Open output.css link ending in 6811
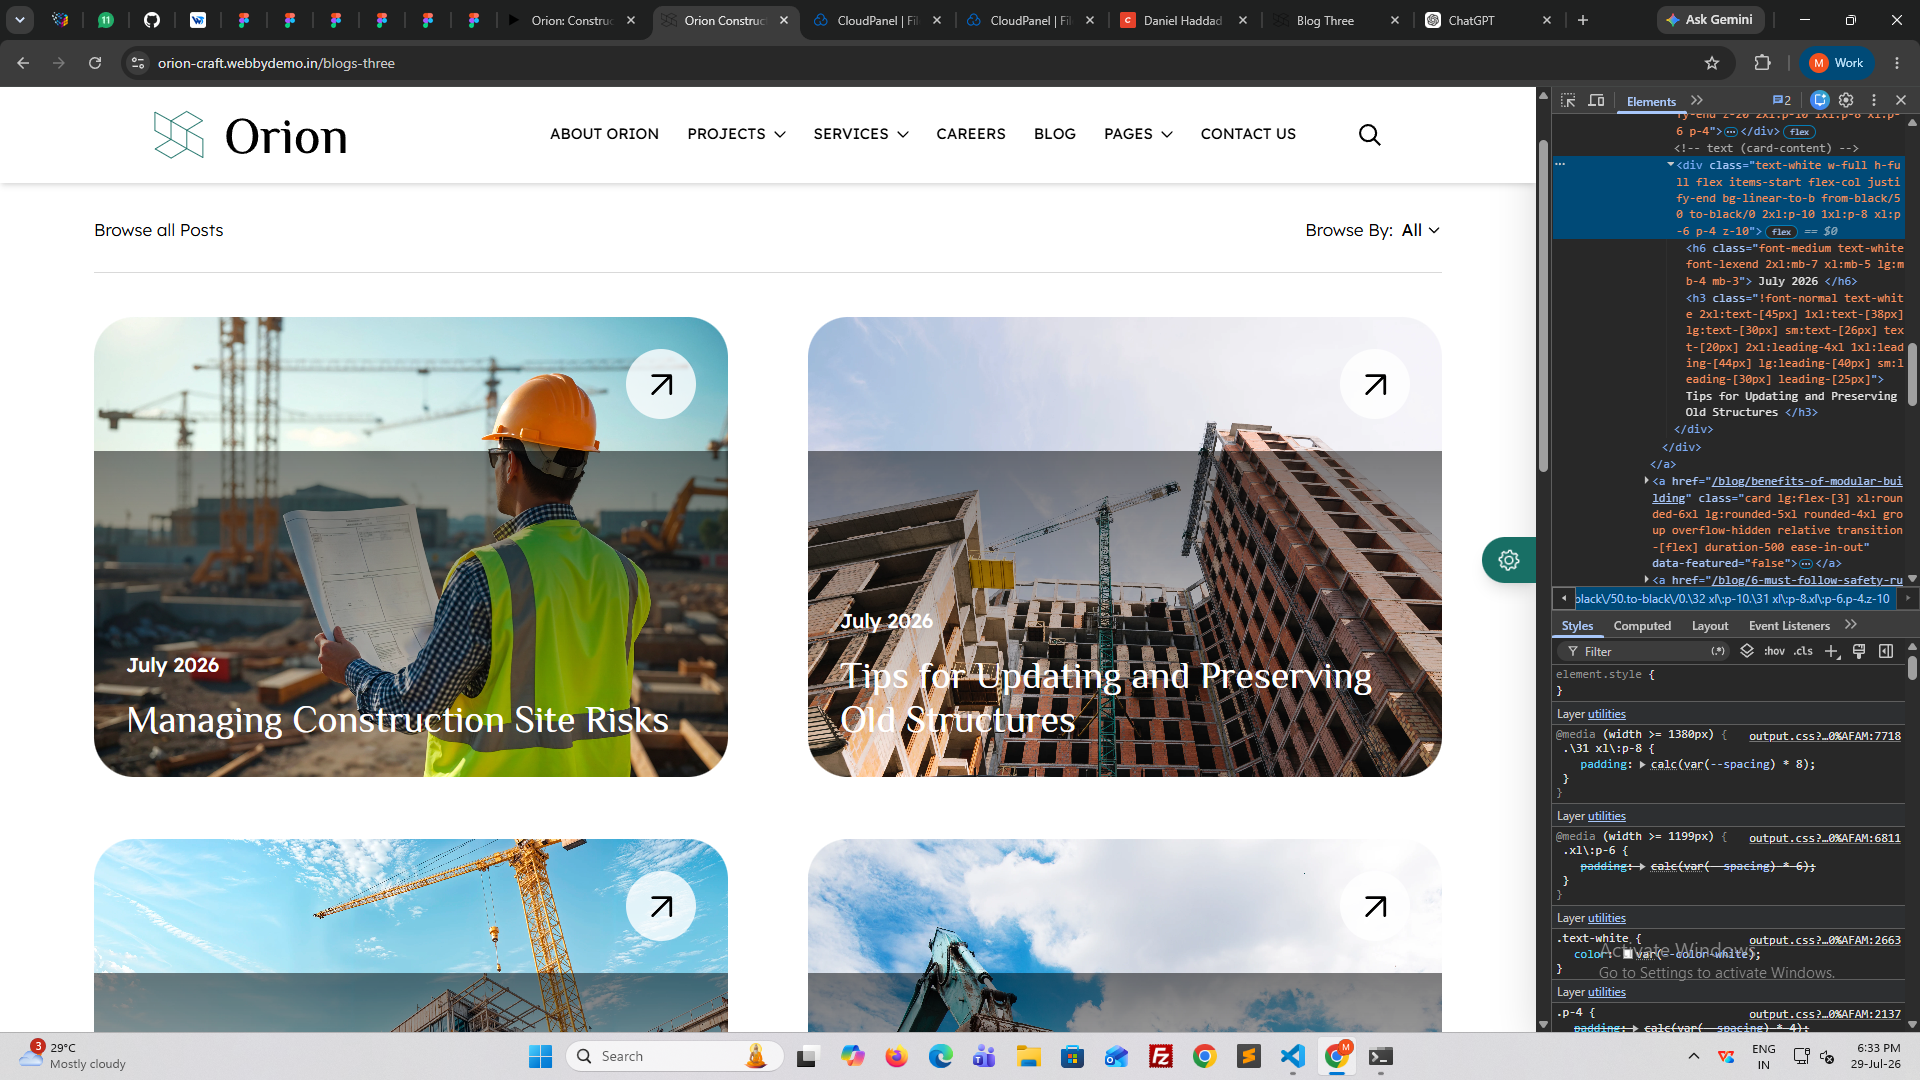Image resolution: width=1920 pixels, height=1080 pixels. (1825, 838)
